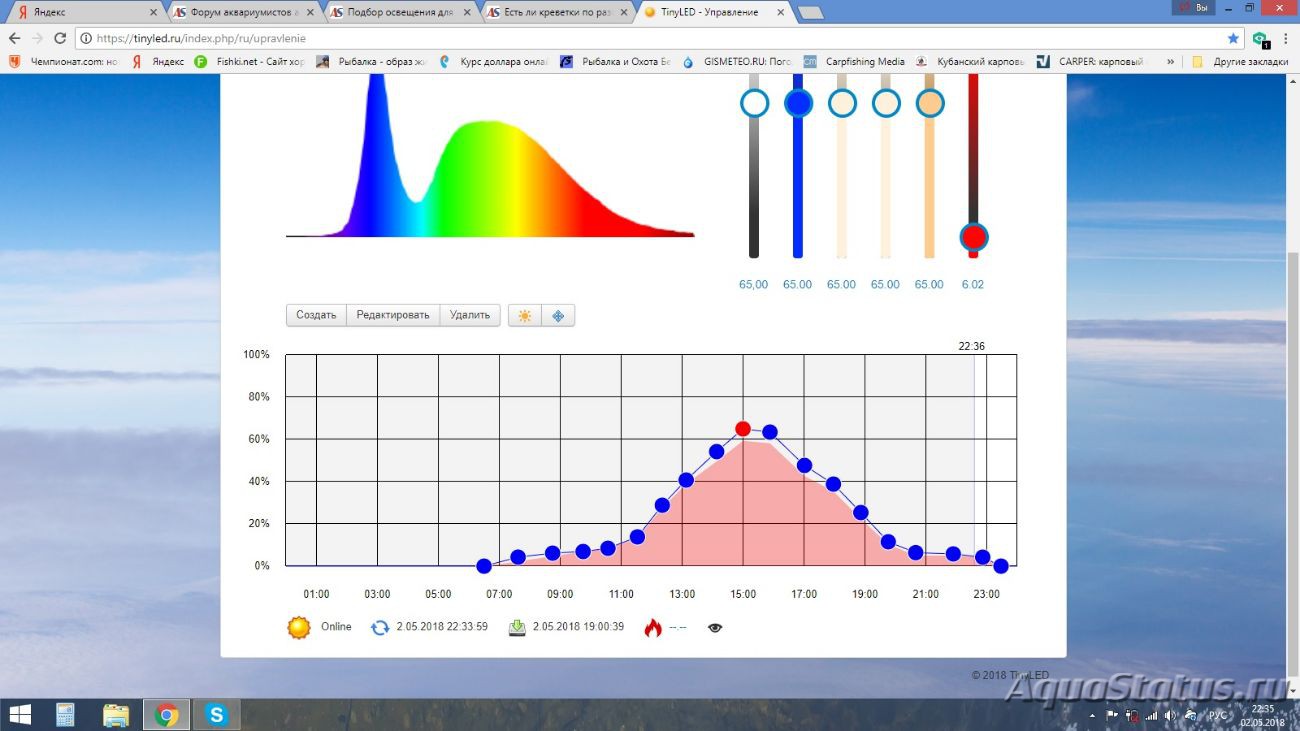Select the blue point at 0% near 07:00
This screenshot has height=731, width=1300.
point(484,566)
